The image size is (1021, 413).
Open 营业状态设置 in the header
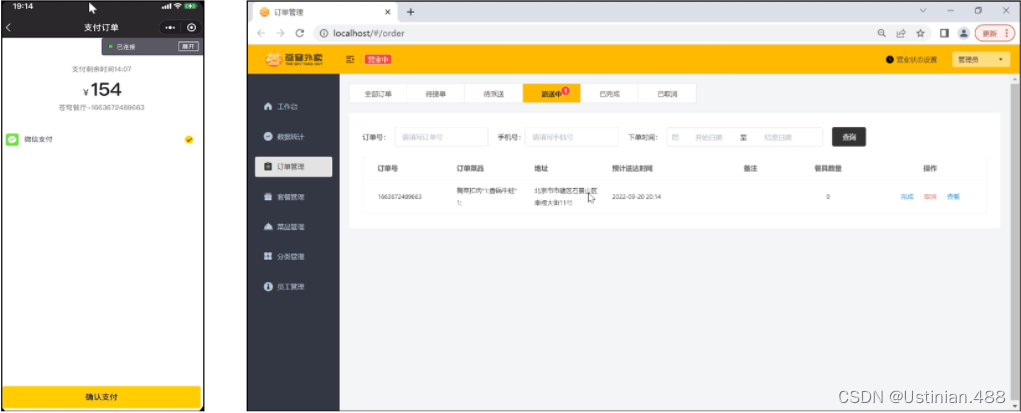coord(911,59)
